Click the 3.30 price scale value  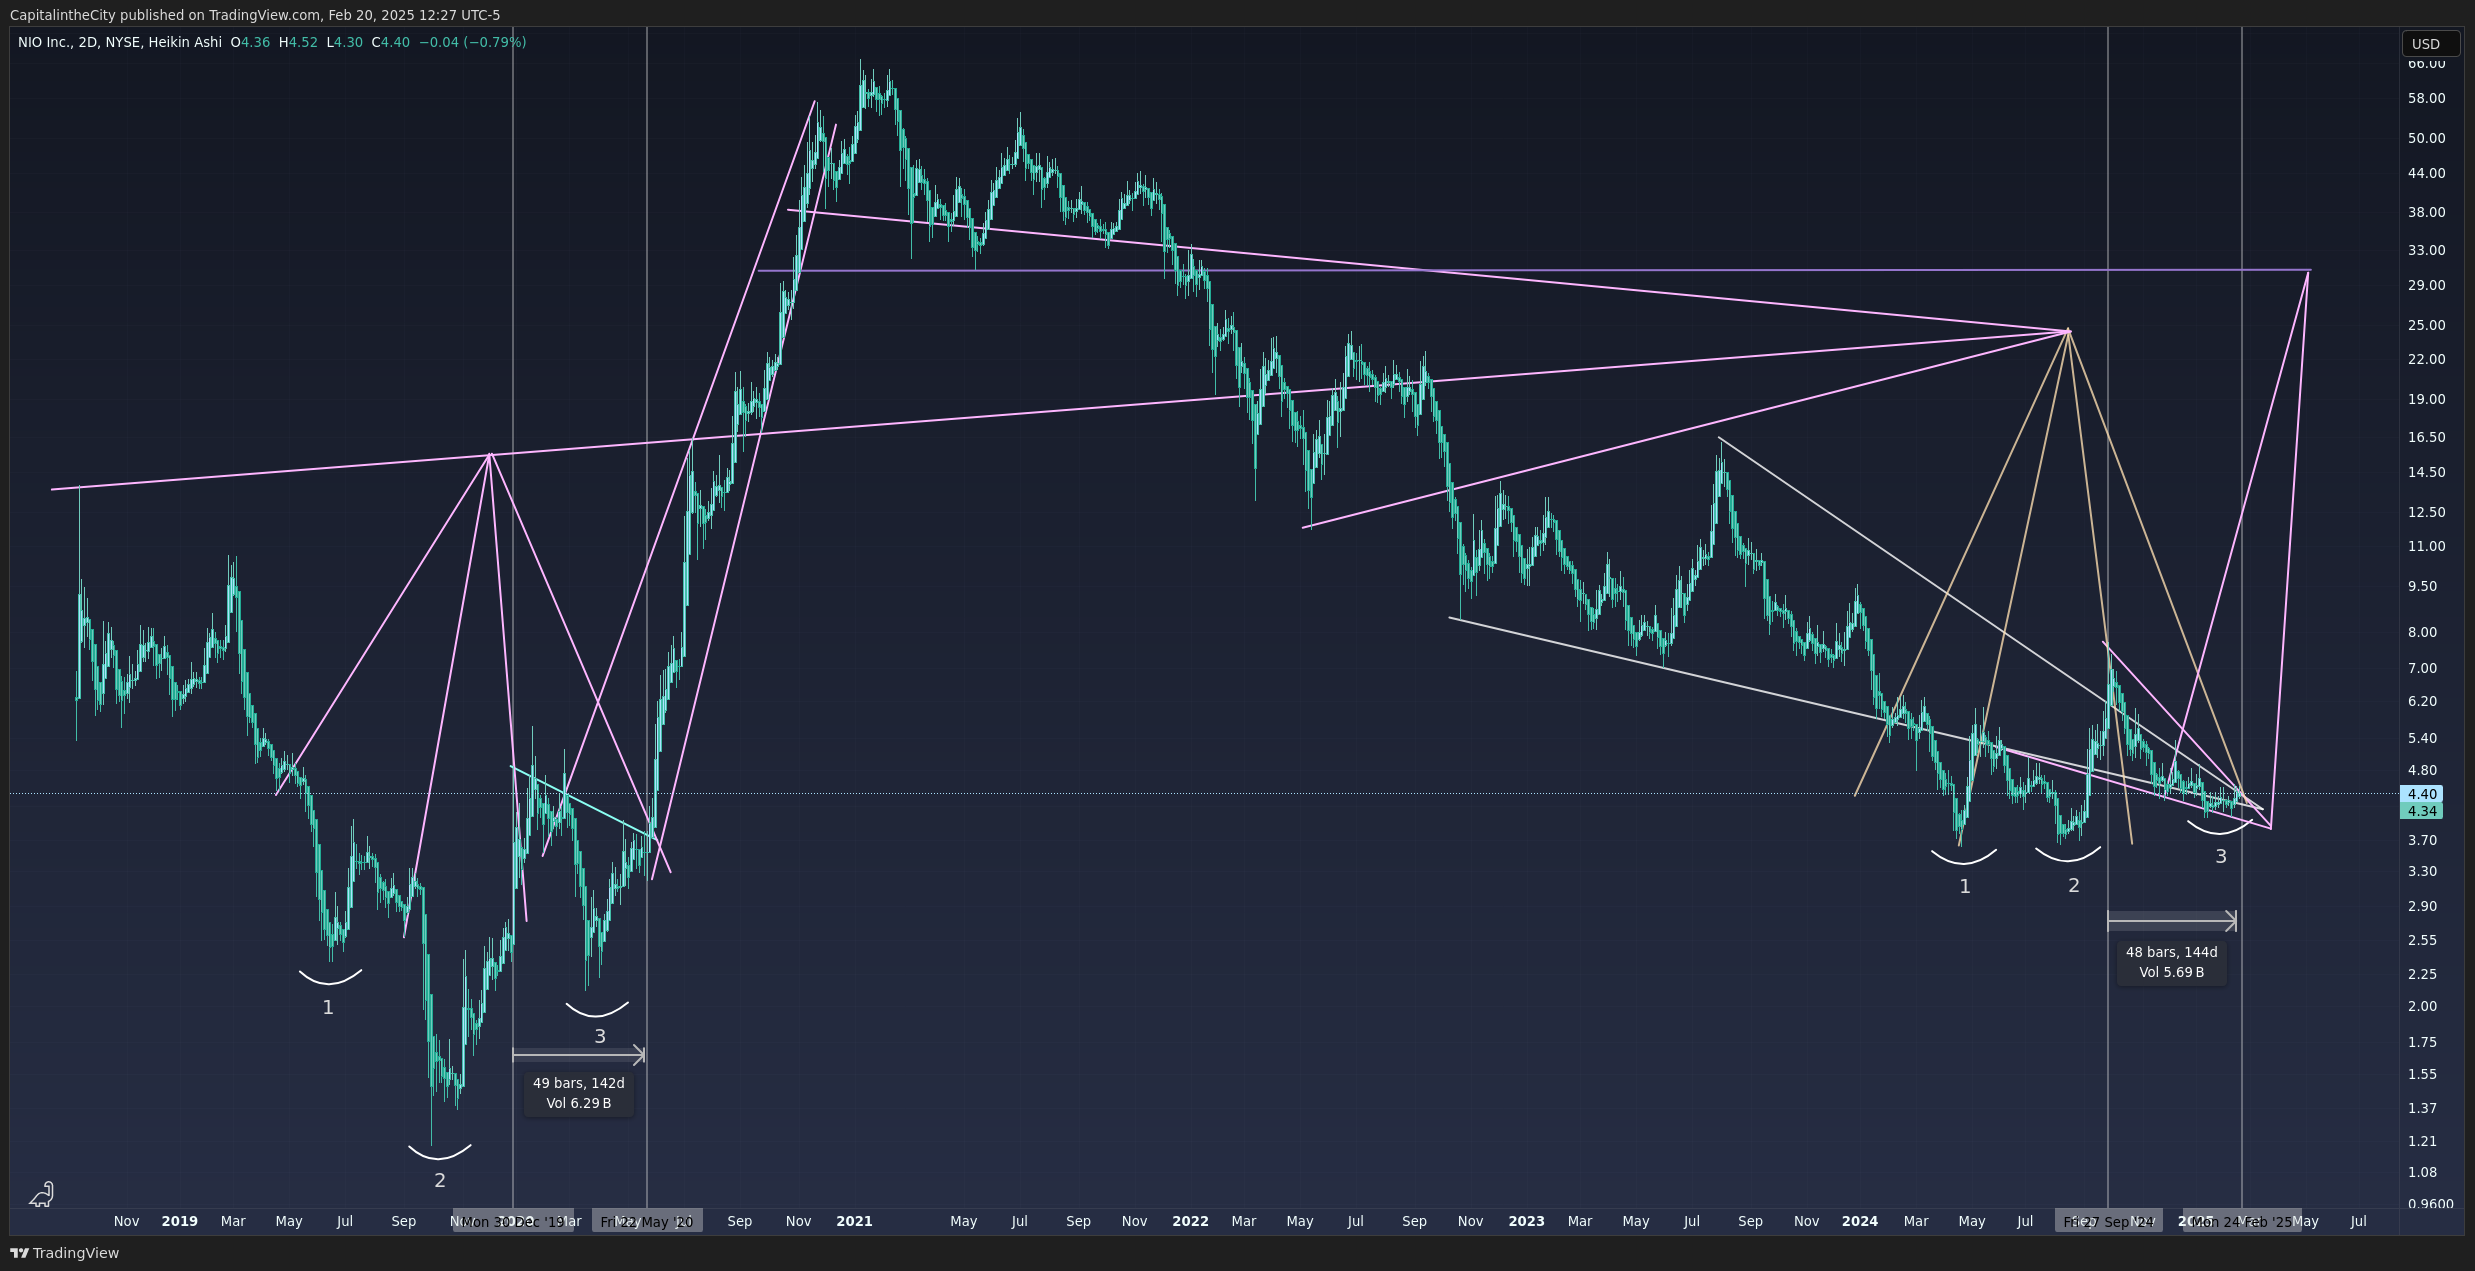2422,871
